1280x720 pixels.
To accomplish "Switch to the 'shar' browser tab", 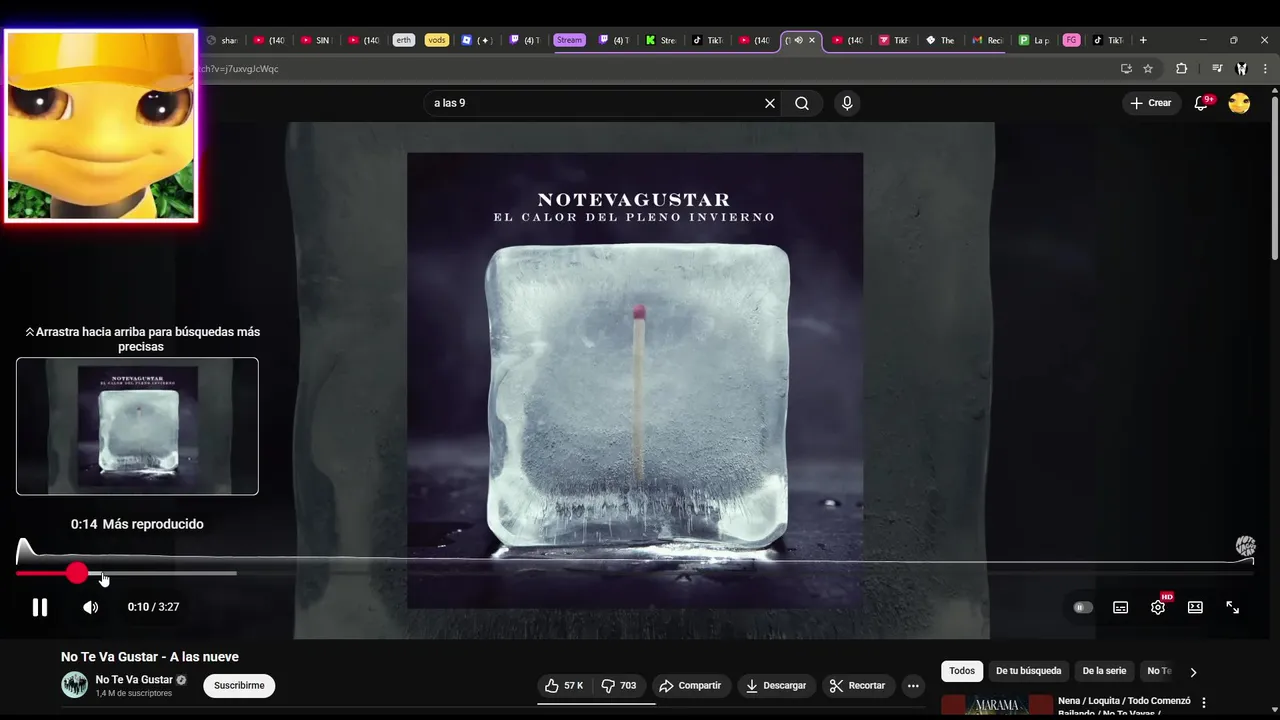I will coord(222,40).
